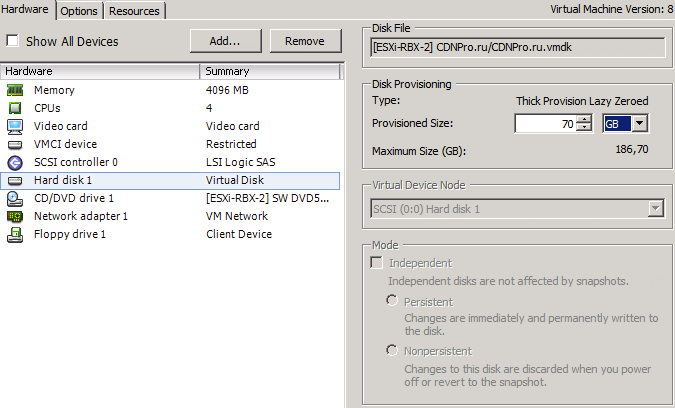Click the CD/DVD drive 1 icon

point(15,198)
